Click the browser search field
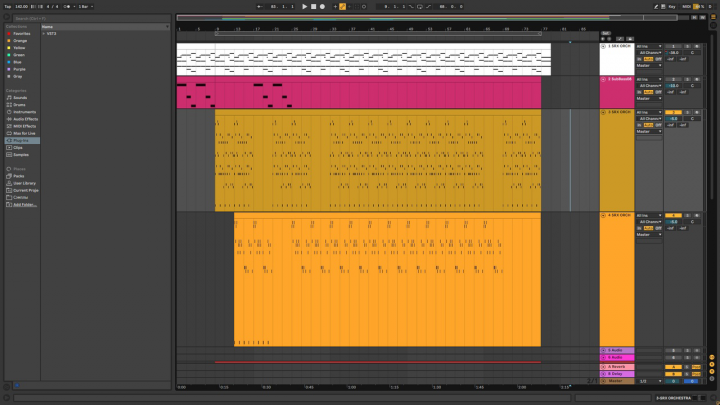 (91, 18)
